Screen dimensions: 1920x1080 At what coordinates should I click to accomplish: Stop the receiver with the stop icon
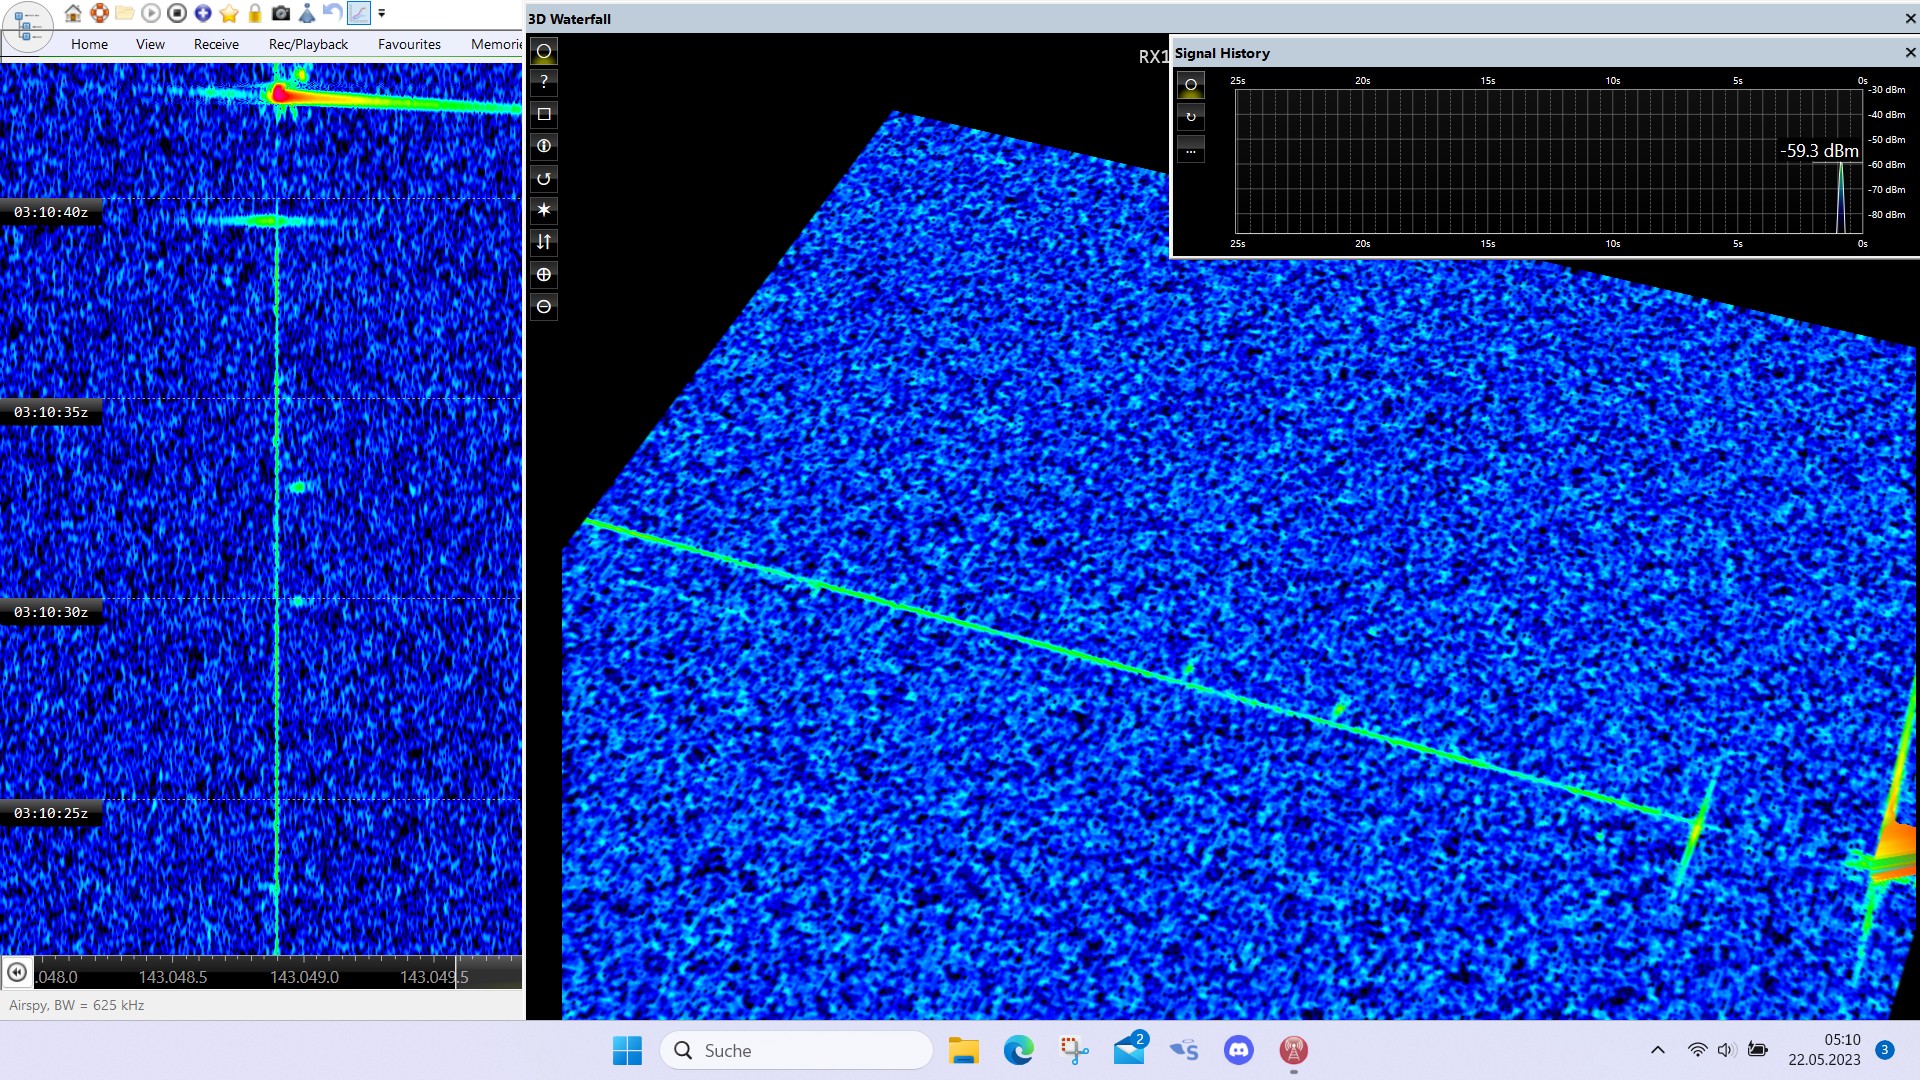(177, 13)
